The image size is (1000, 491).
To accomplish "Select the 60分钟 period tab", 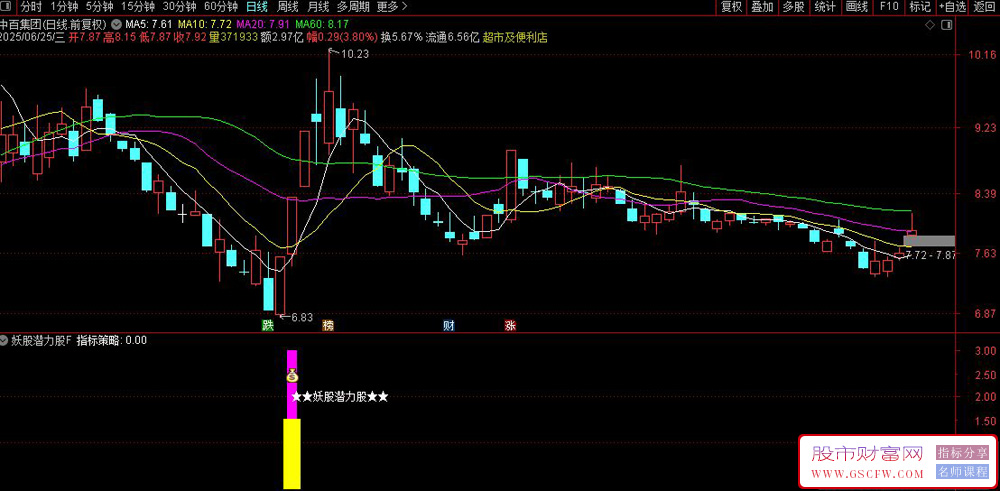I will (x=221, y=7).
